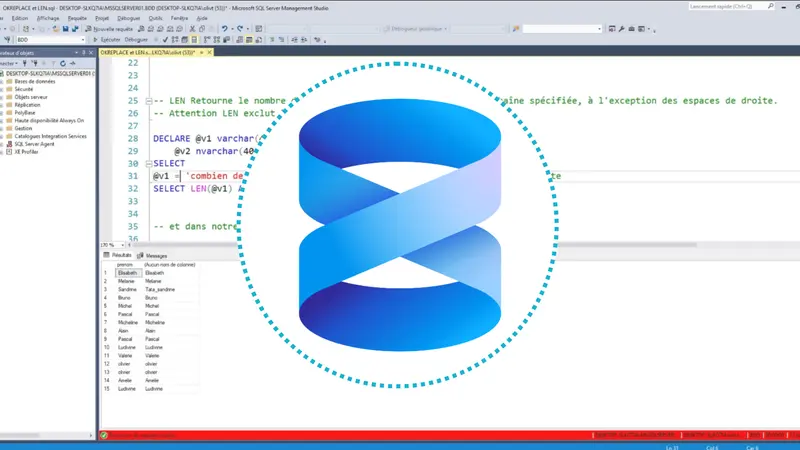Open the Undo history dropdown arrow
800x450 pixels.
(x=232, y=29)
